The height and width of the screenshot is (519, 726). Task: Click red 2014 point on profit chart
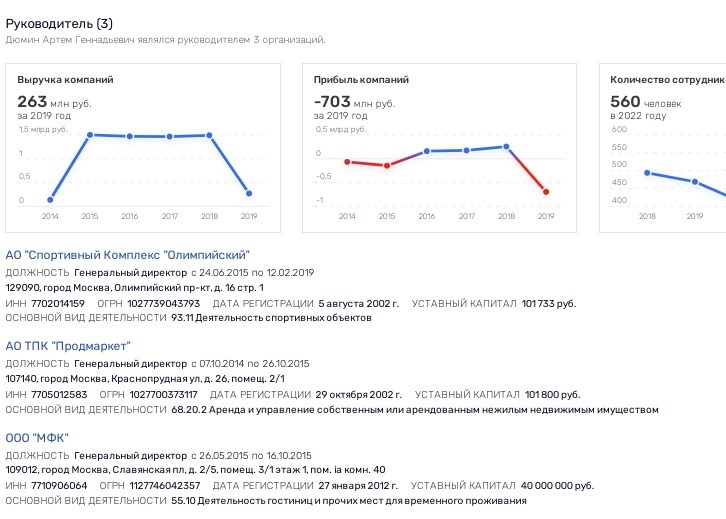(347, 161)
